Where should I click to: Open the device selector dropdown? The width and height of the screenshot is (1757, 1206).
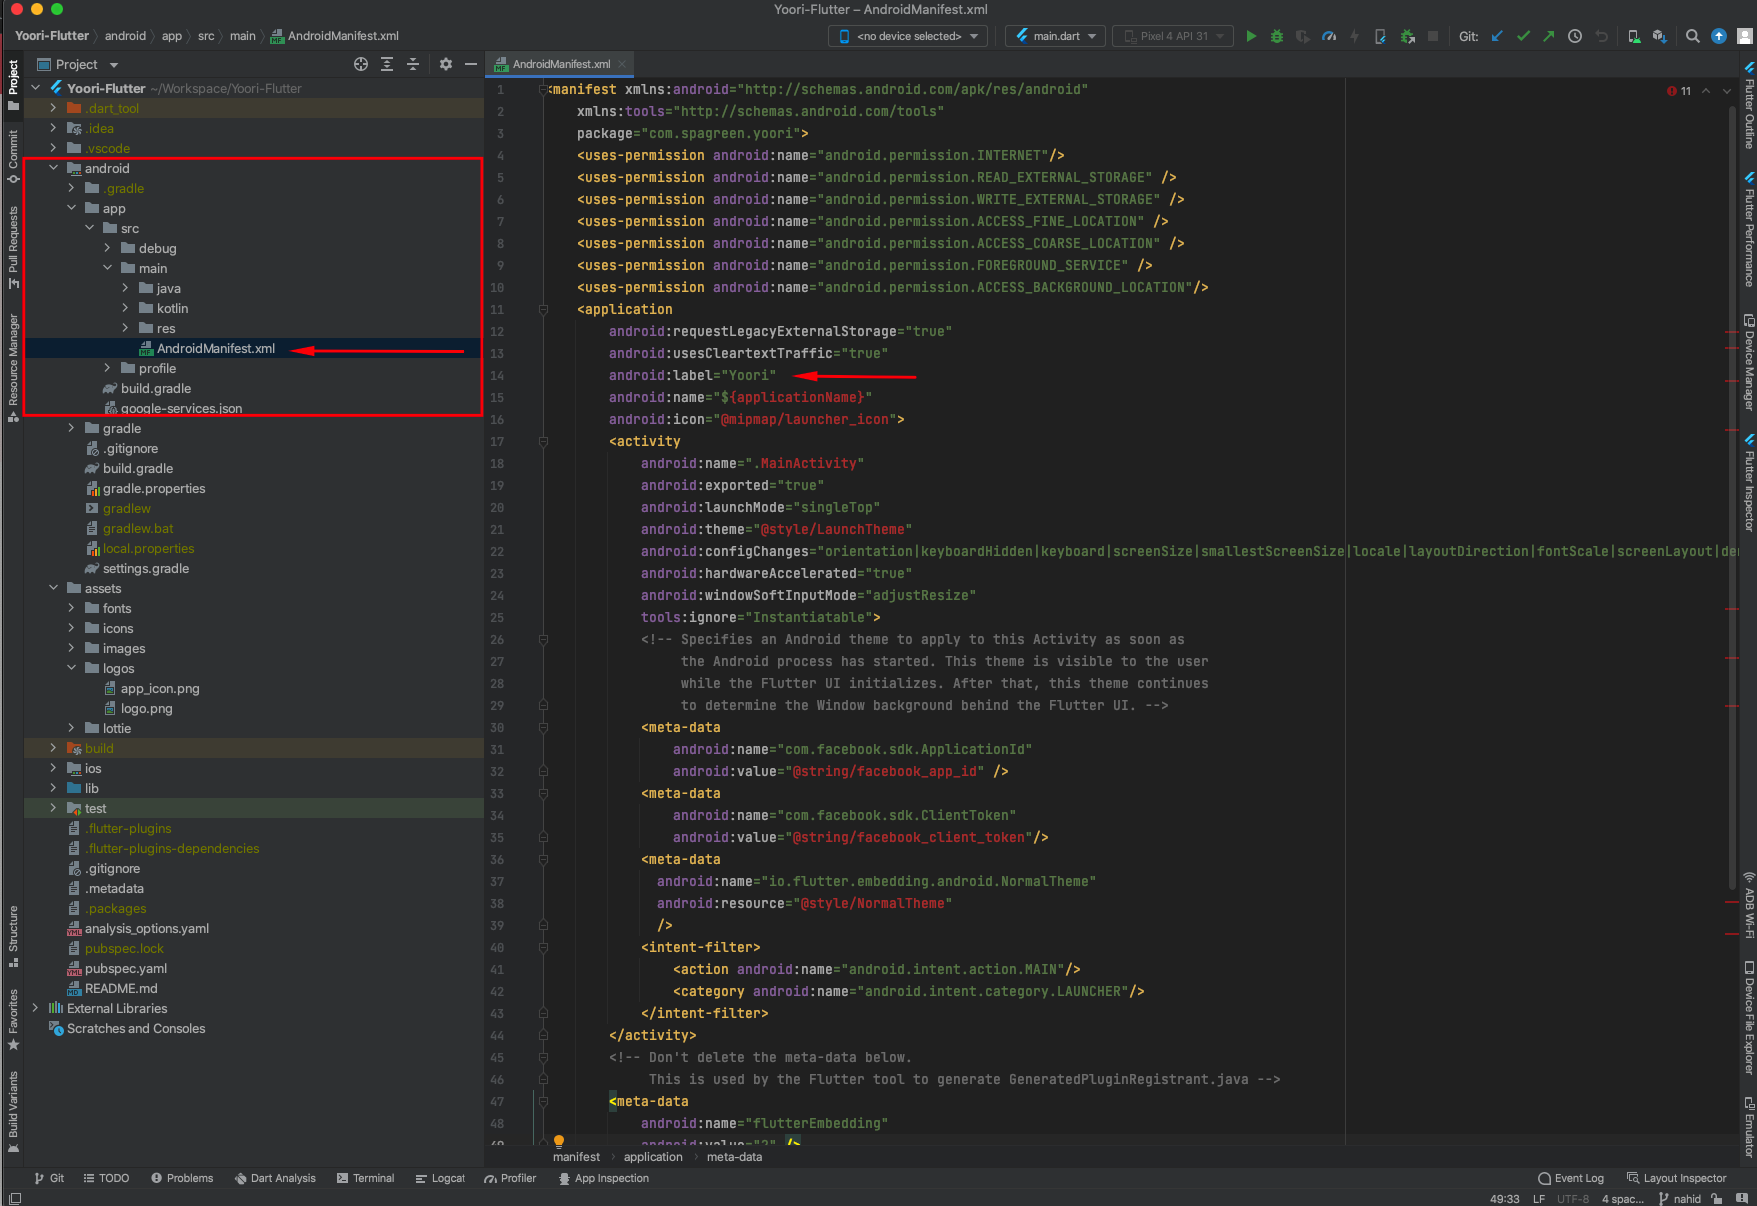click(908, 36)
